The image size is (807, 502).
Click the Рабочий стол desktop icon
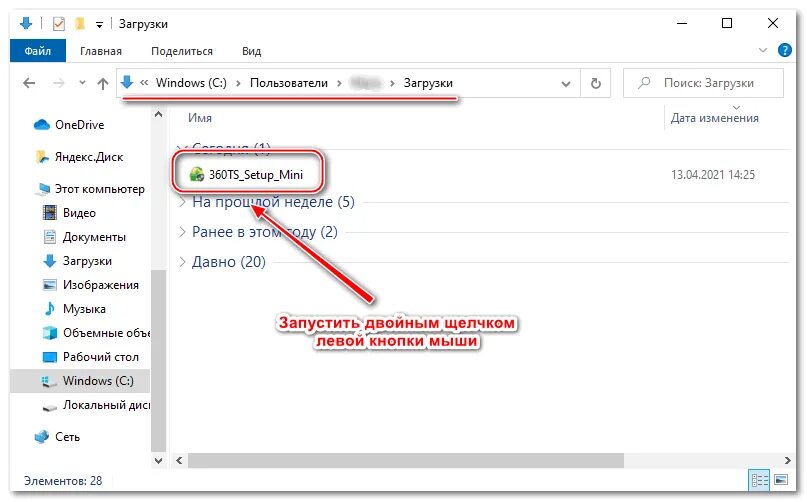tap(49, 357)
